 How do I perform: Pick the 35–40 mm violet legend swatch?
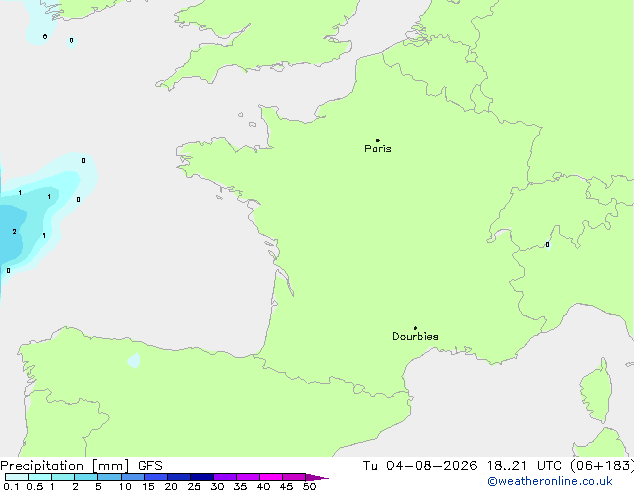[x=248, y=477]
